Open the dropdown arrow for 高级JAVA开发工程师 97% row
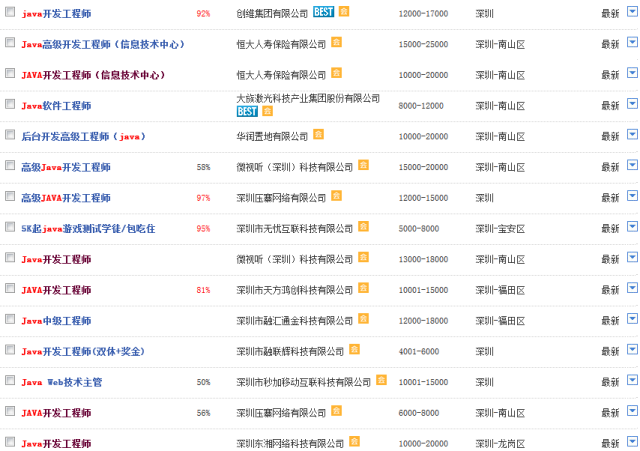The image size is (640, 451). (632, 196)
